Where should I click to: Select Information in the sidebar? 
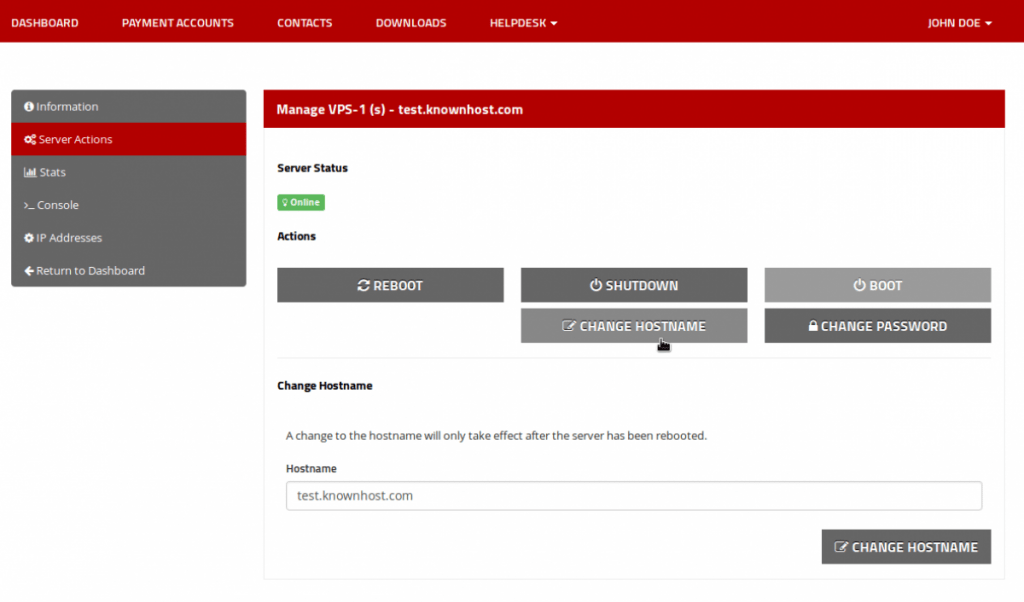point(129,106)
